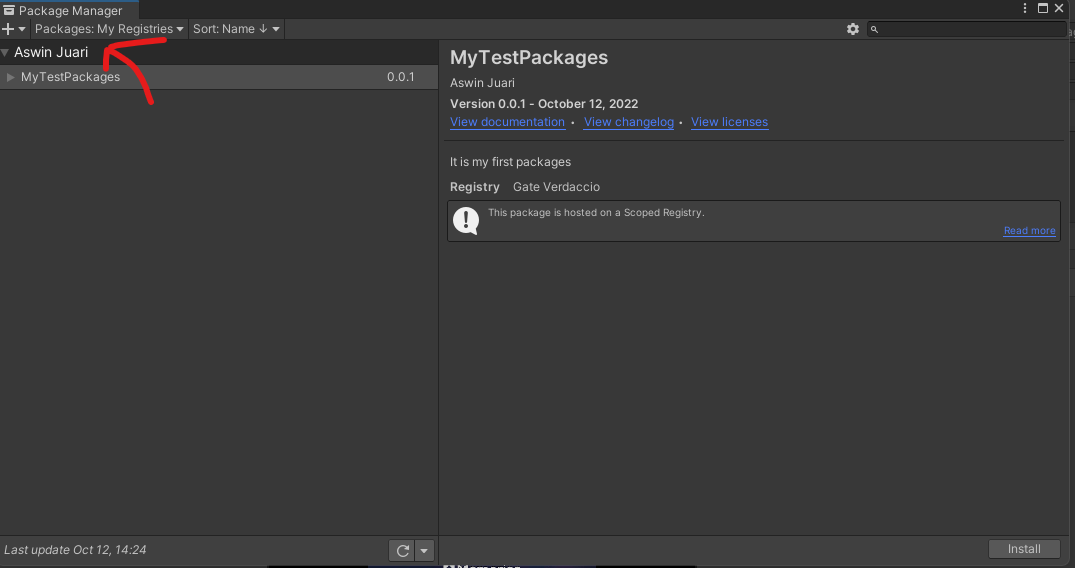Close the Package Manager window
1075x568 pixels.
(x=1060, y=8)
